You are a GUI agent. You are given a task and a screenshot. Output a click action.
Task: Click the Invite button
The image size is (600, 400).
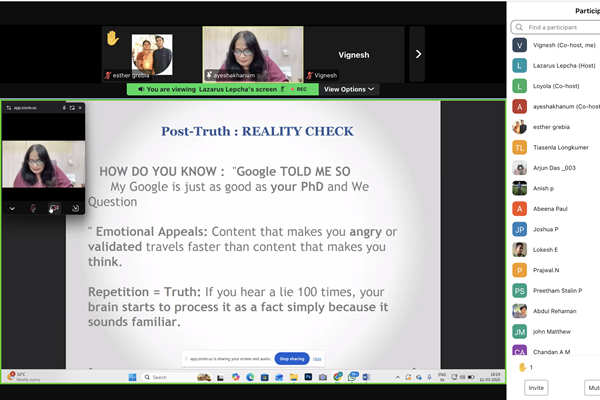click(536, 388)
